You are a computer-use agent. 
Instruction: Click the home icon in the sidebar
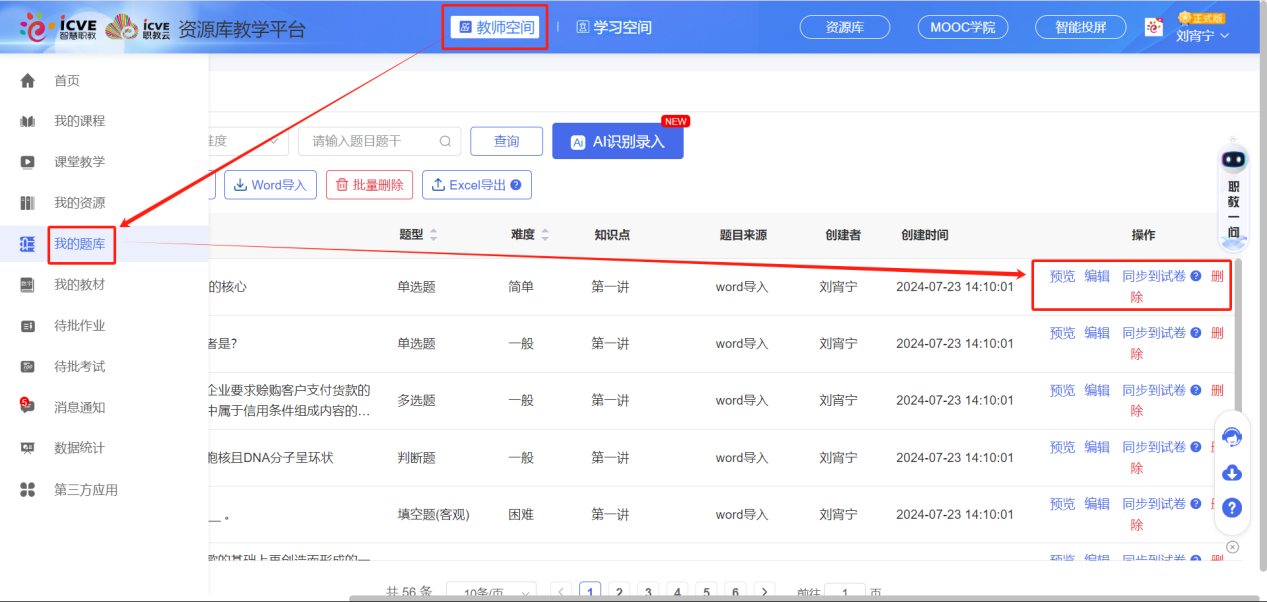tap(28, 81)
